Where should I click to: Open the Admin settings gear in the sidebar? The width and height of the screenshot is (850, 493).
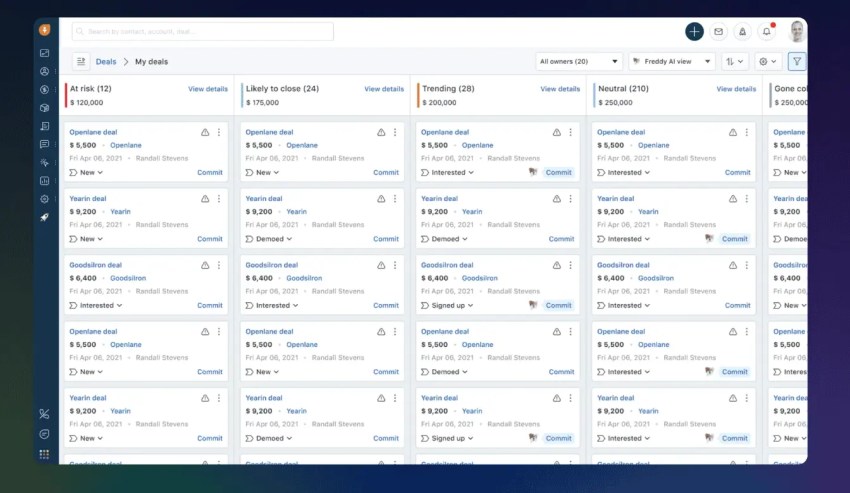44,199
